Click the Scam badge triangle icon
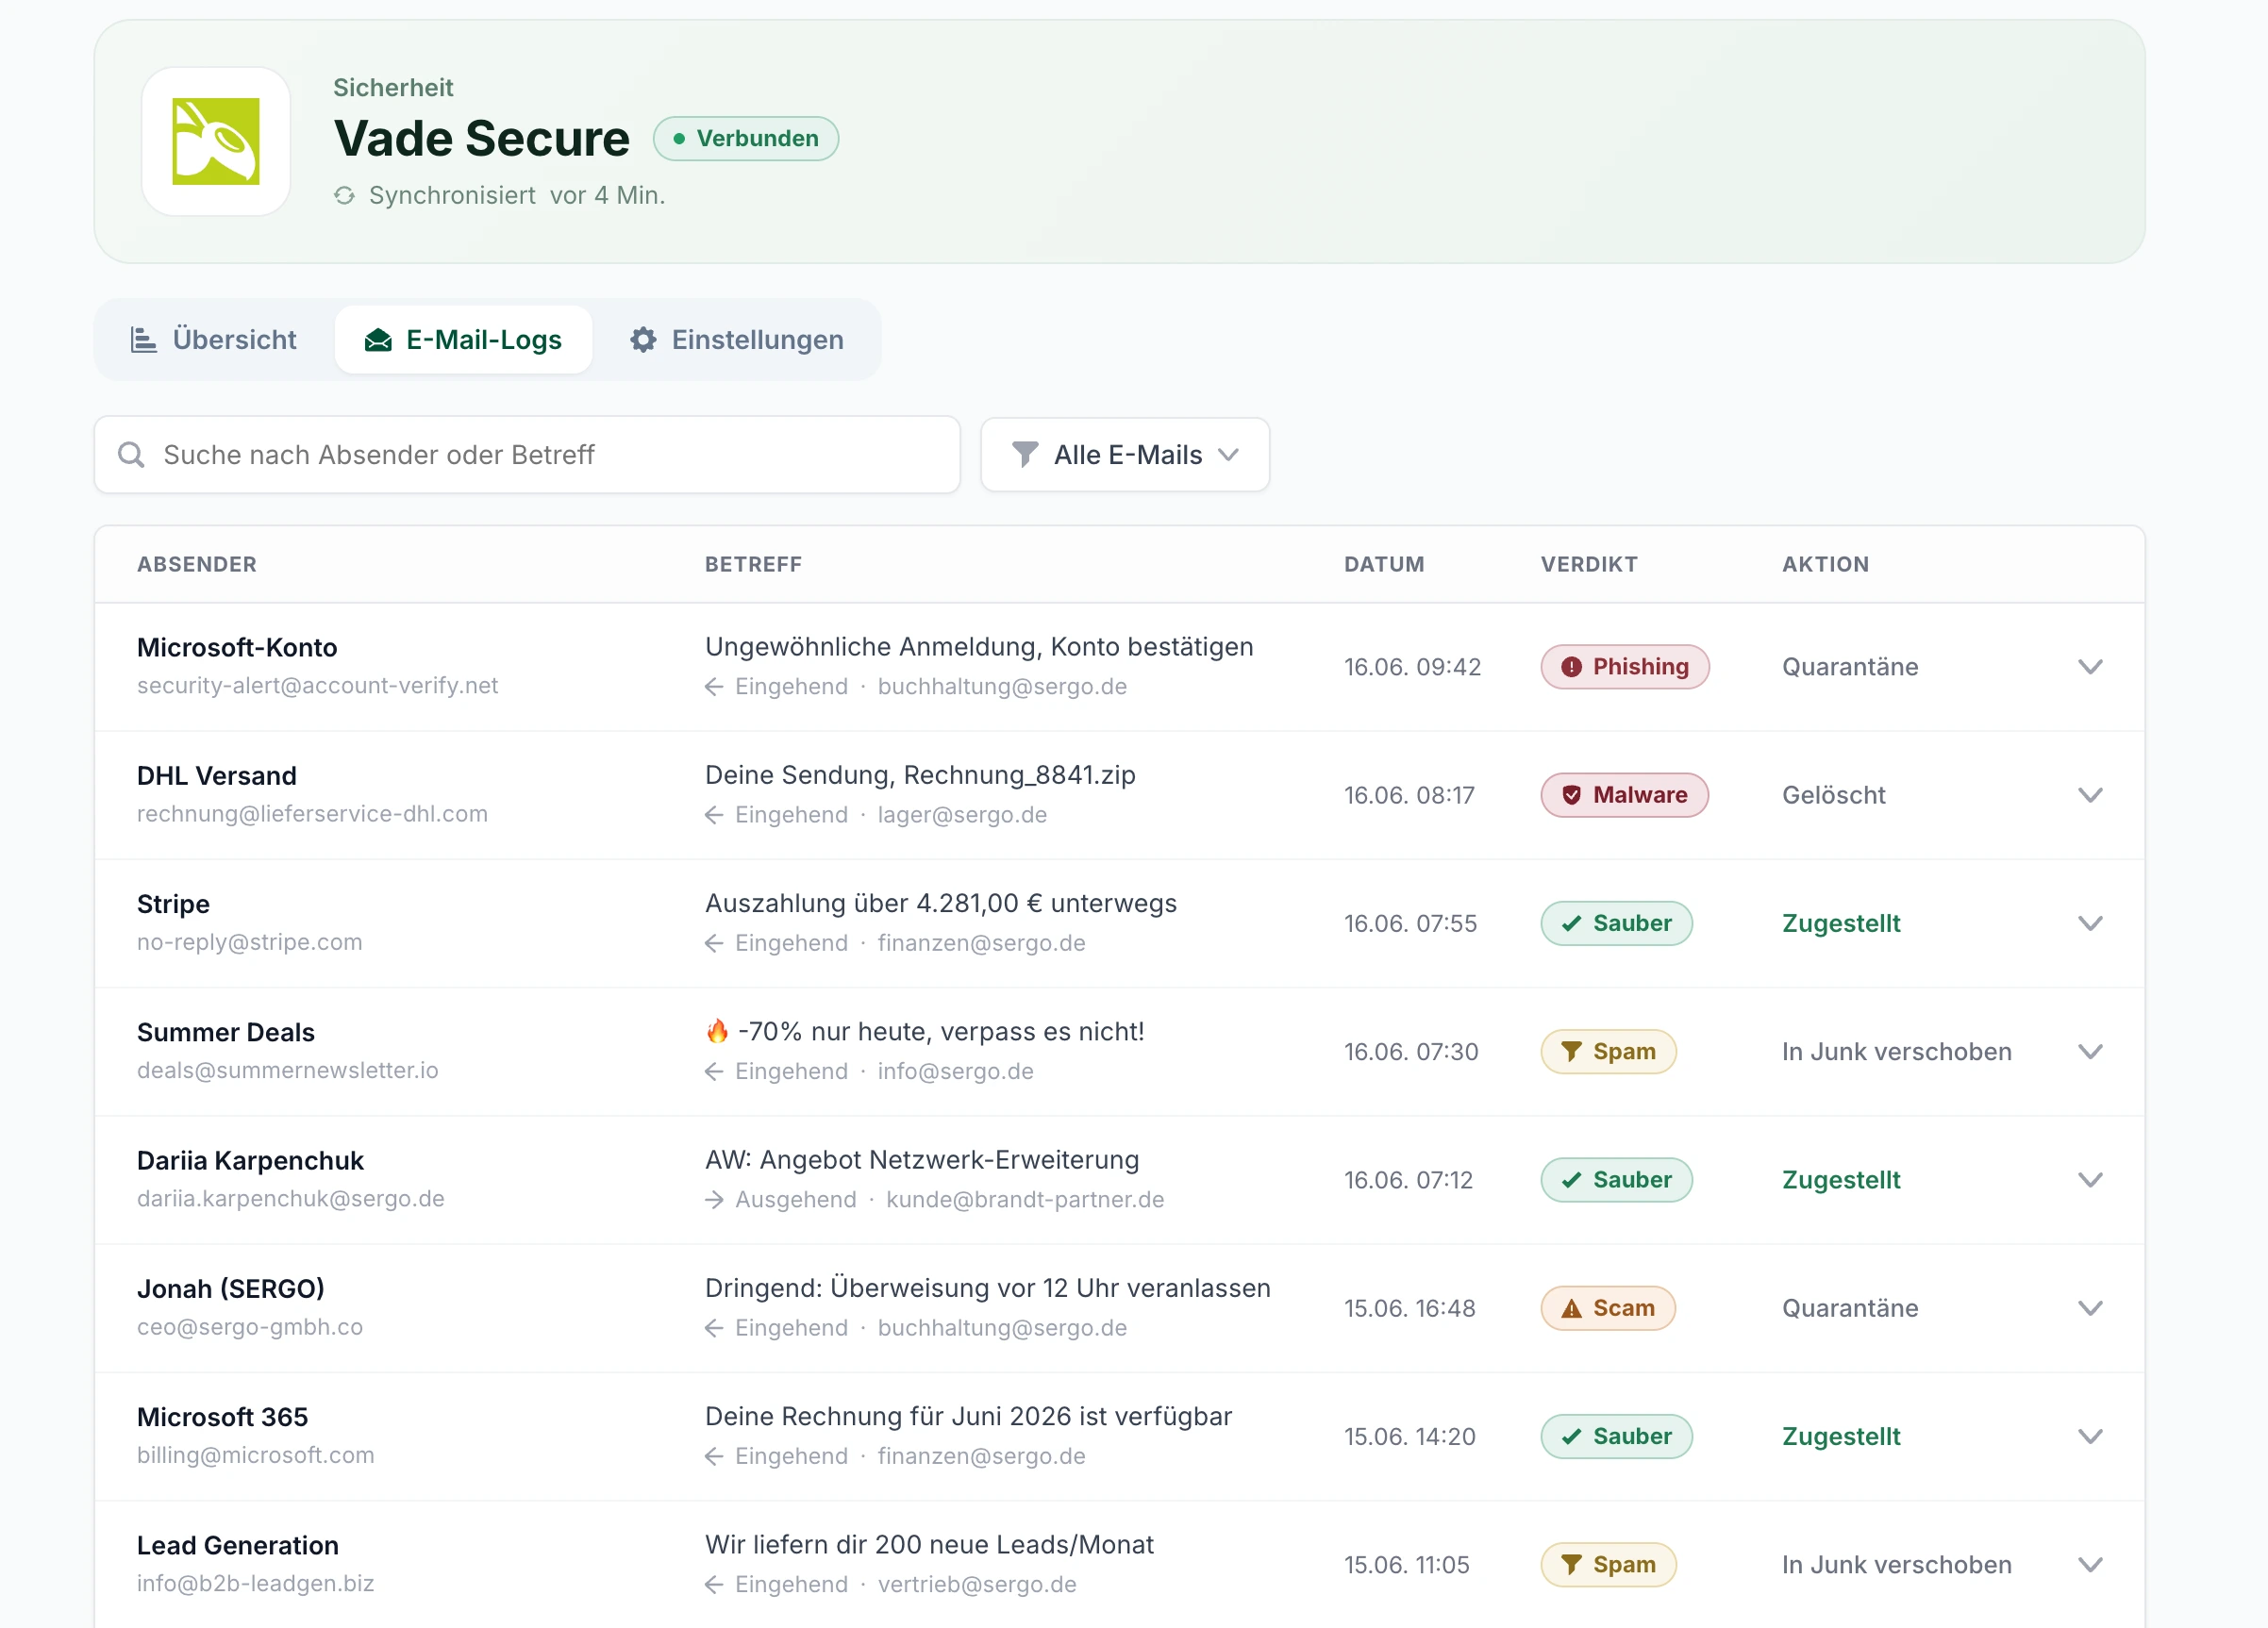 pyautogui.click(x=1572, y=1308)
